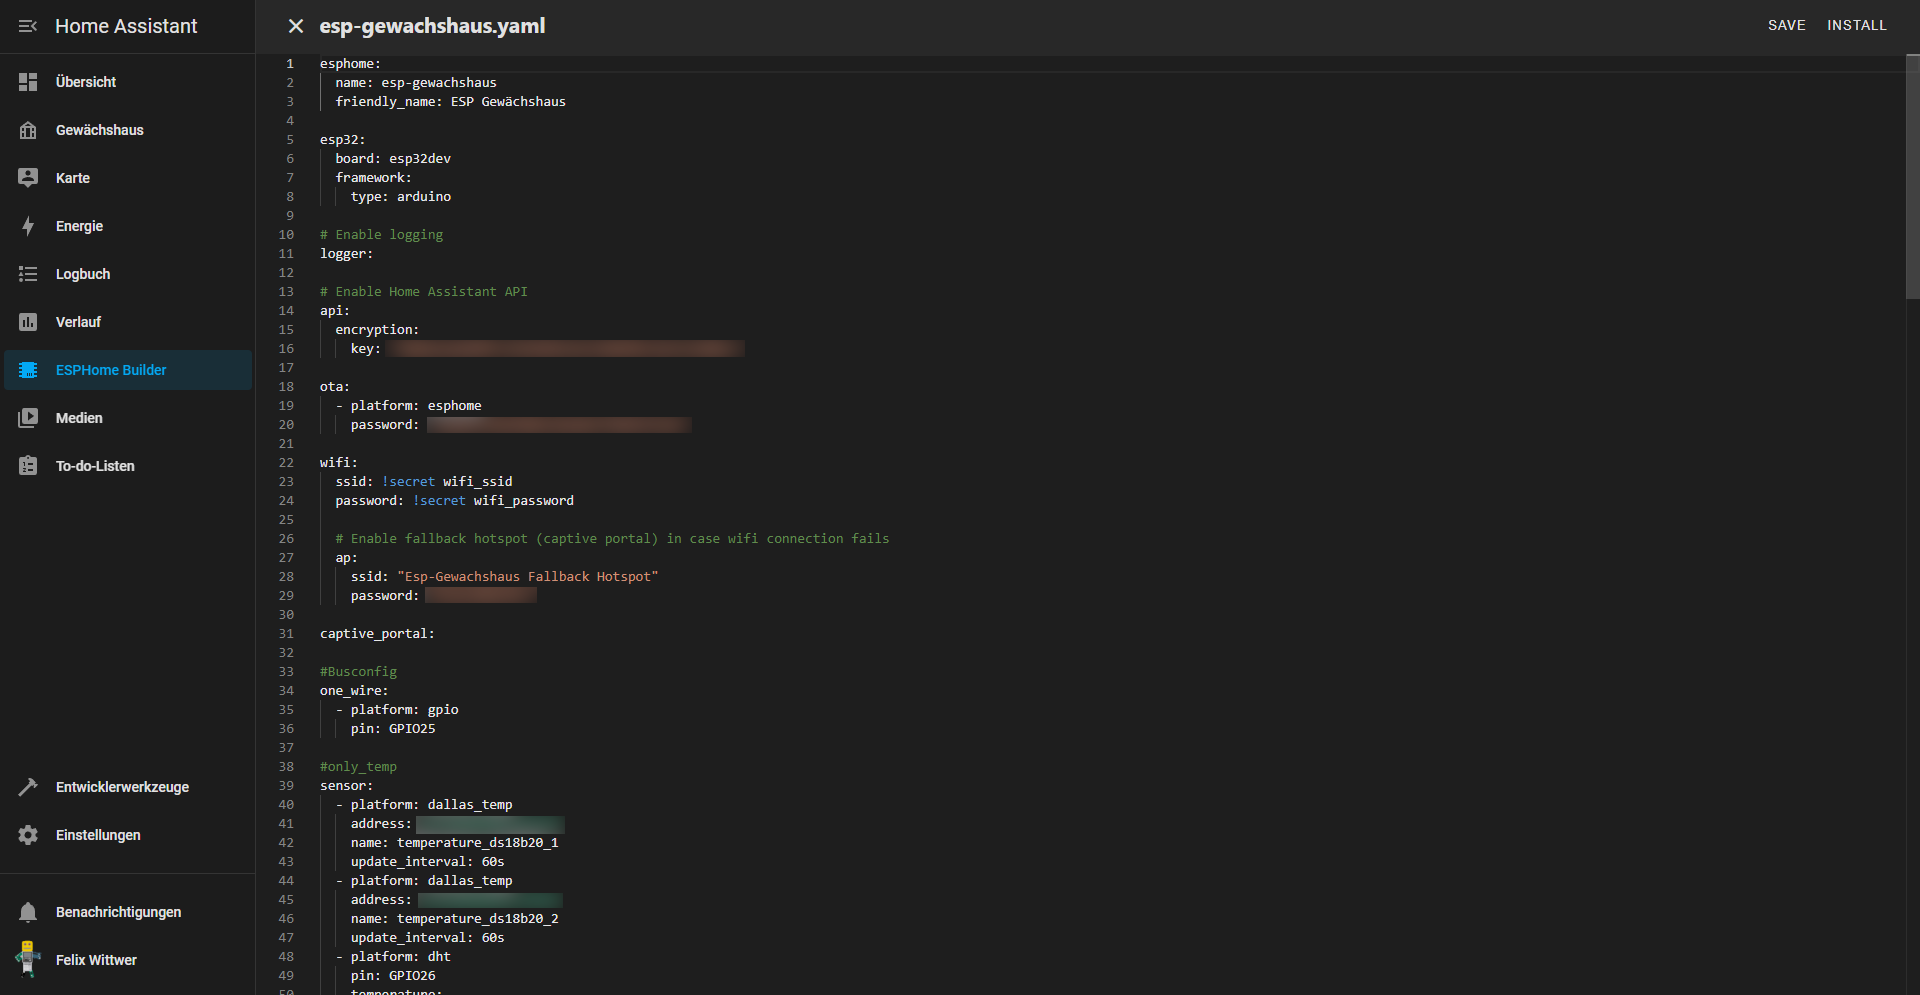Click the Gewächshaus greenhouse icon

(28, 130)
